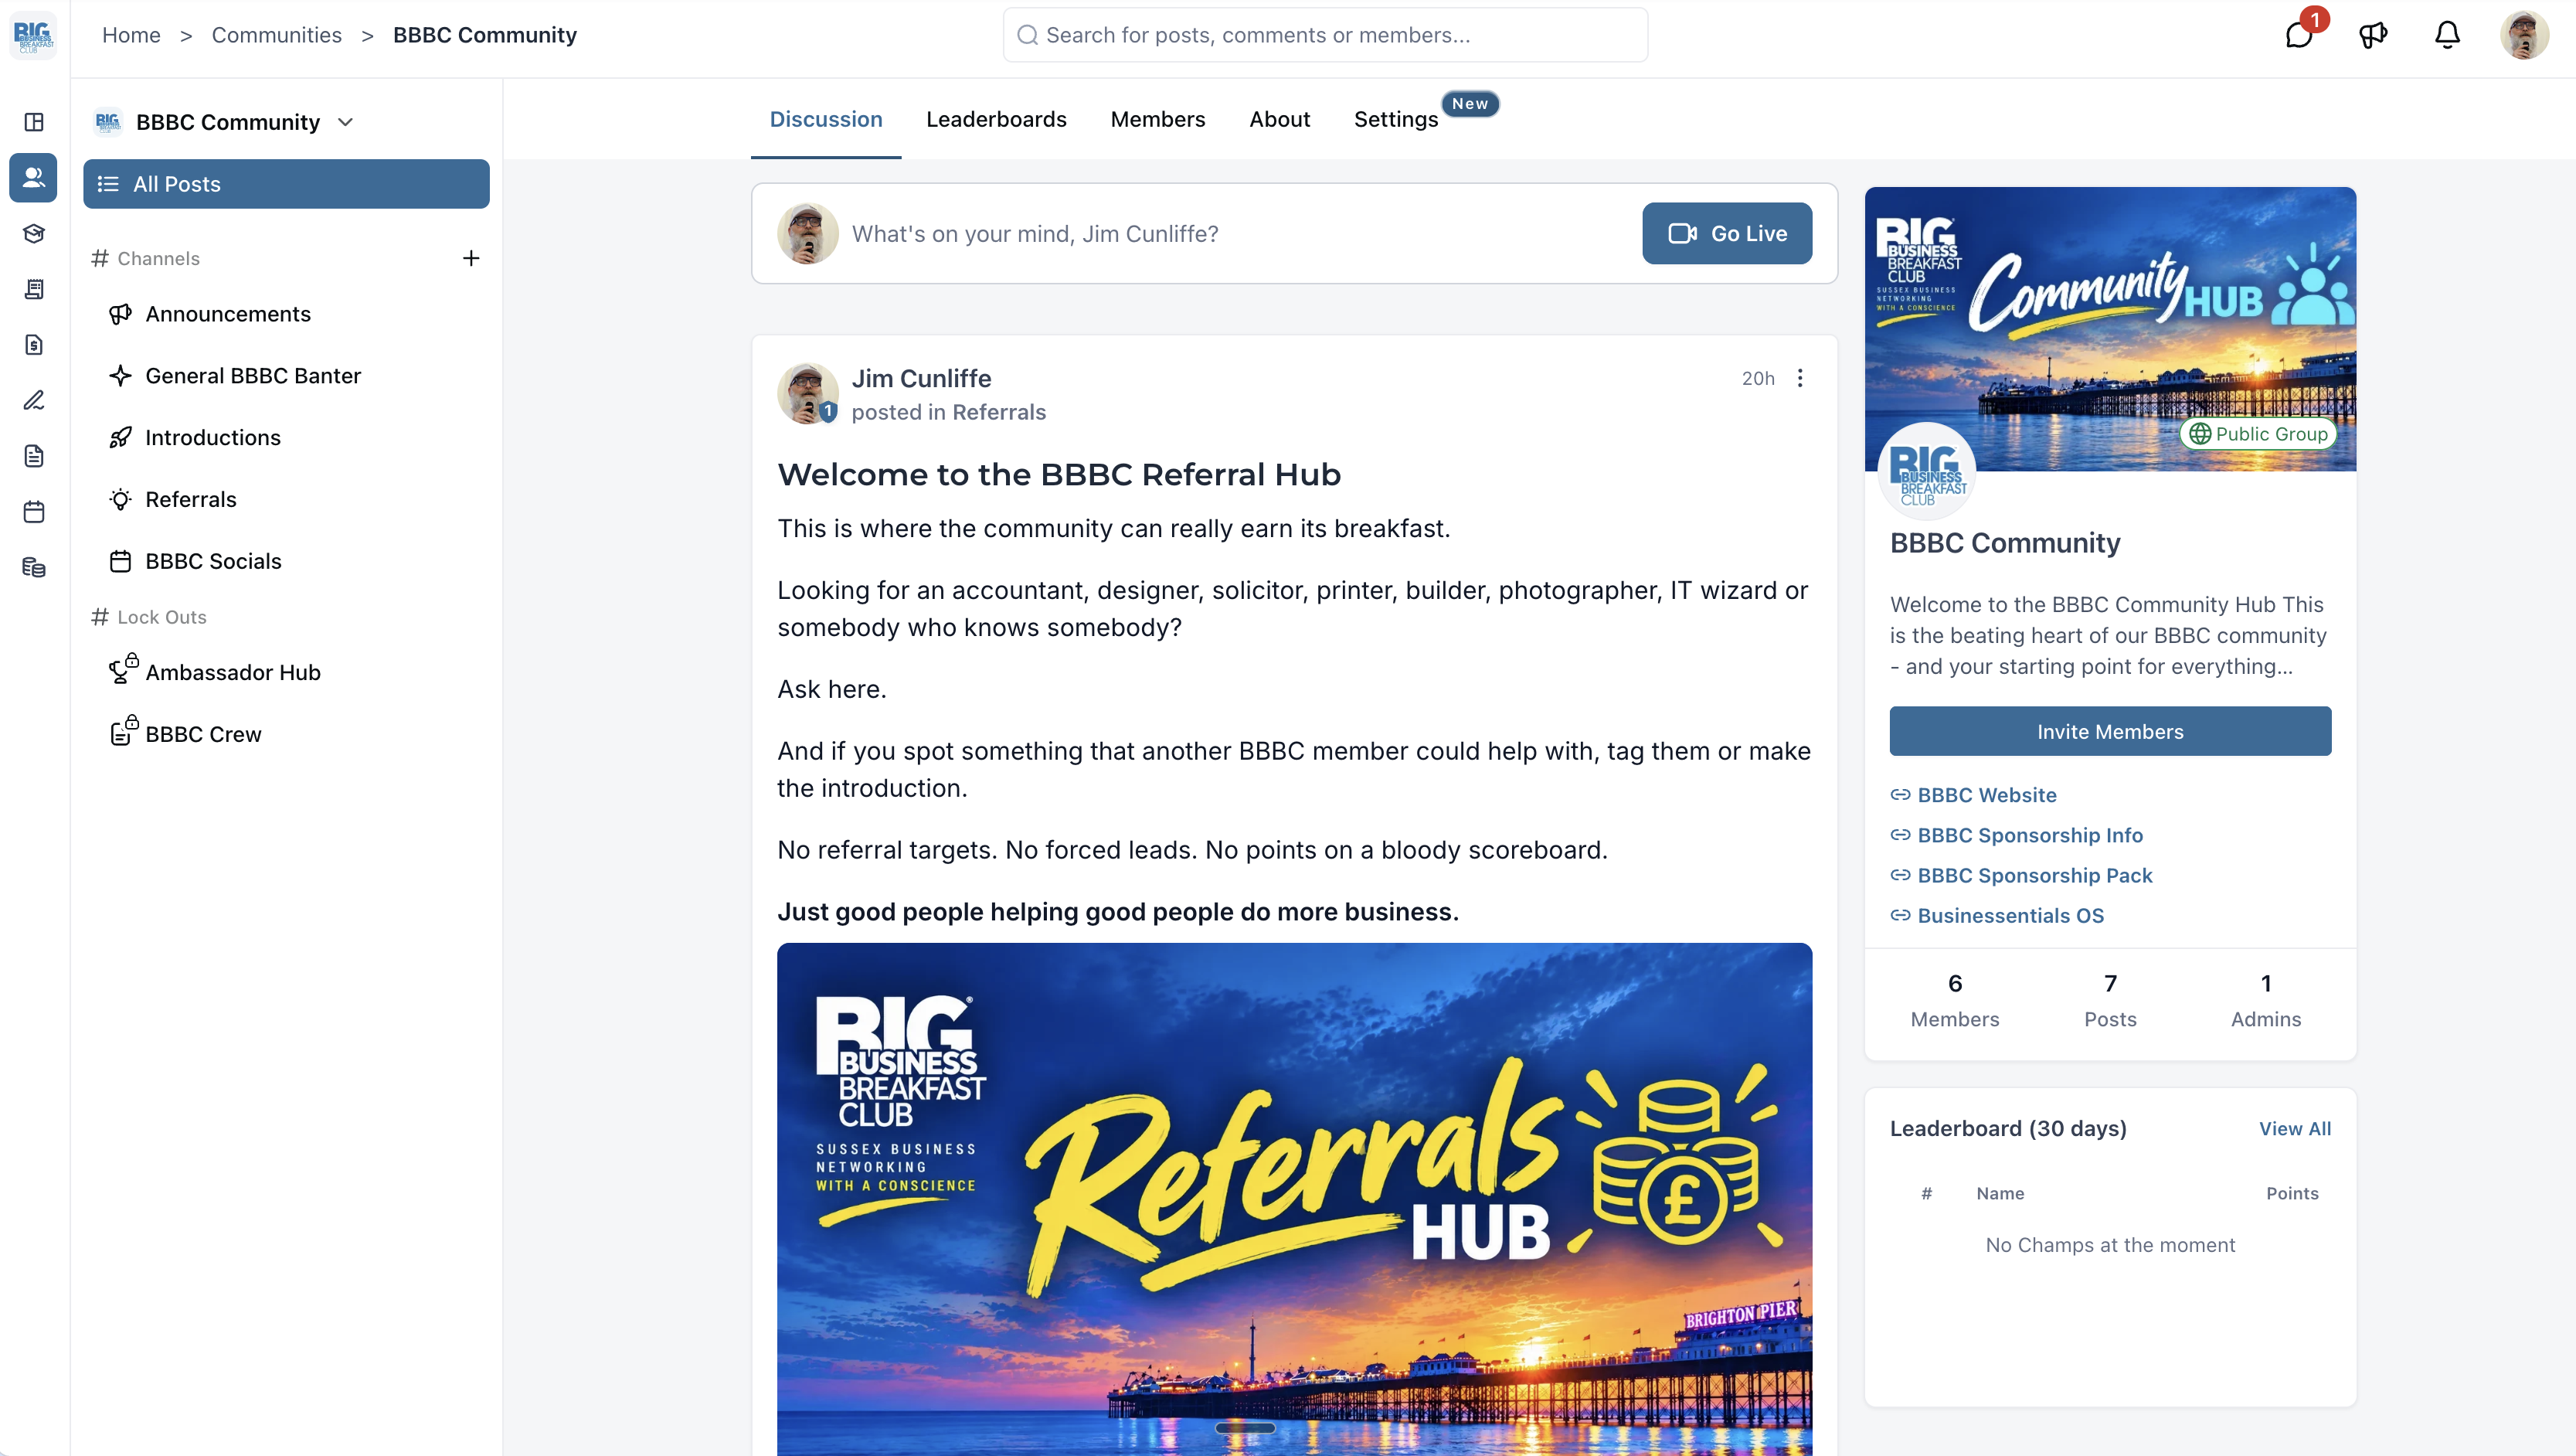Switch to the Members tab
The width and height of the screenshot is (2576, 1456).
tap(1157, 119)
